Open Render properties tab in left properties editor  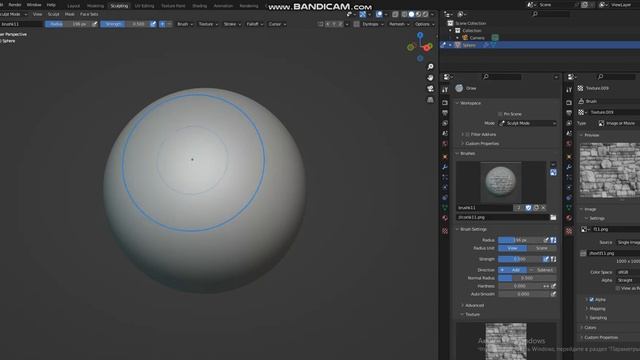pos(445,102)
